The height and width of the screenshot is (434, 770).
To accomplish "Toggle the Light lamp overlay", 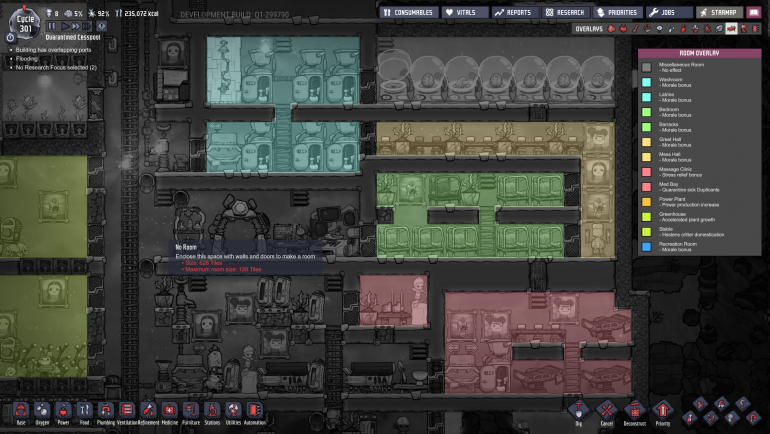I will 659,29.
